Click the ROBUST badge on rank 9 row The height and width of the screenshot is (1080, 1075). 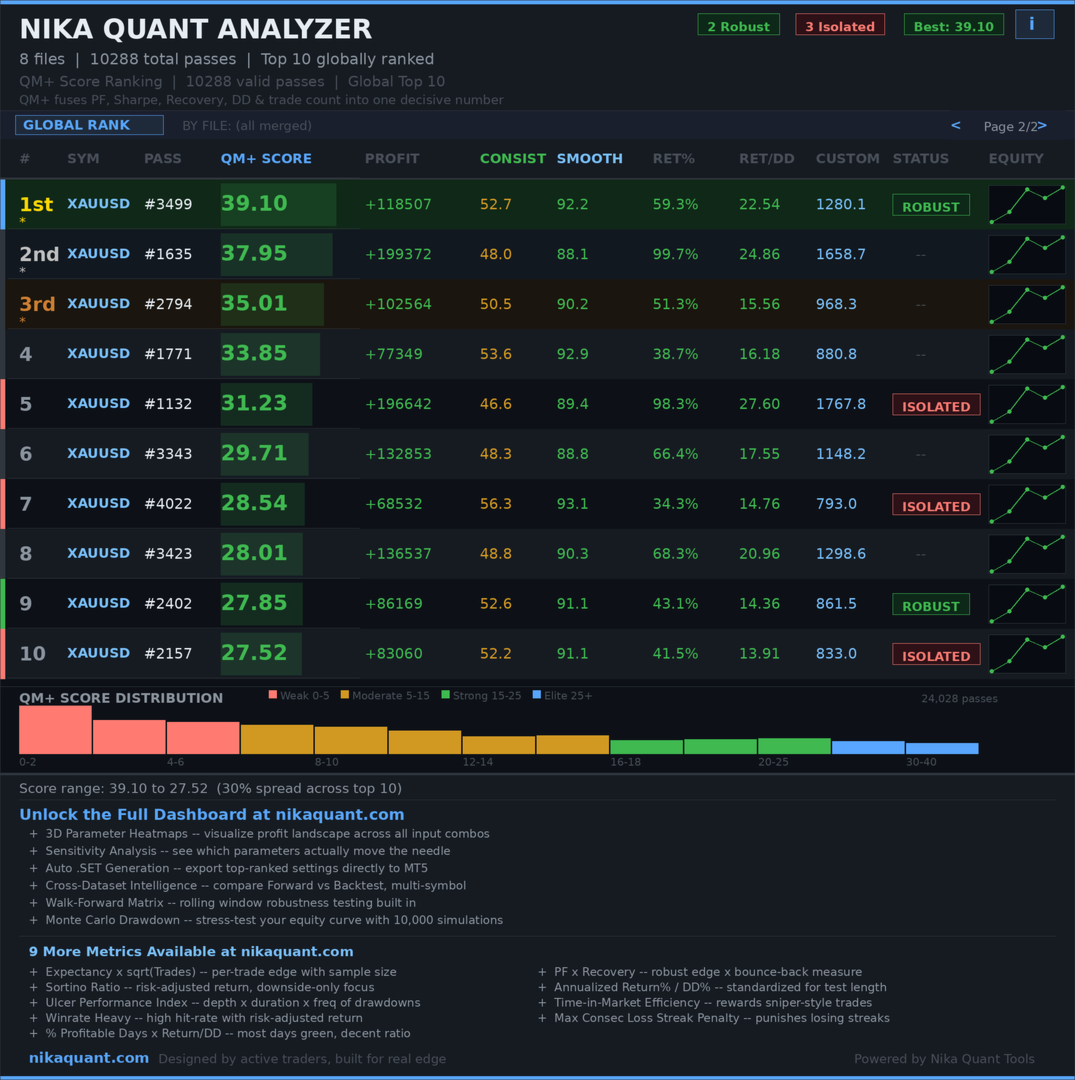coord(930,605)
